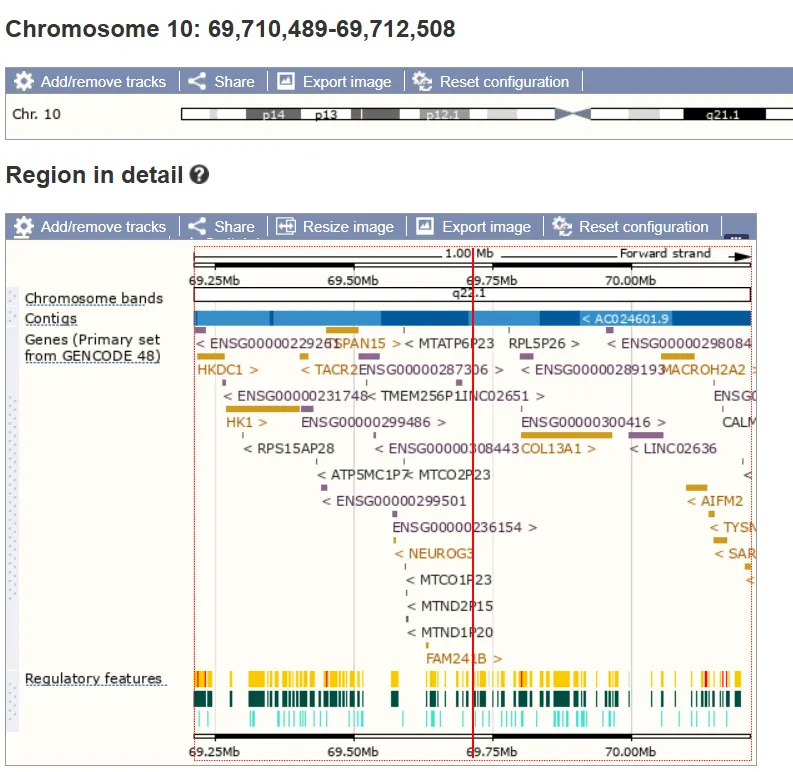Click the p13 band on chromosome ideogram
The width and height of the screenshot is (793, 772).
point(326,114)
